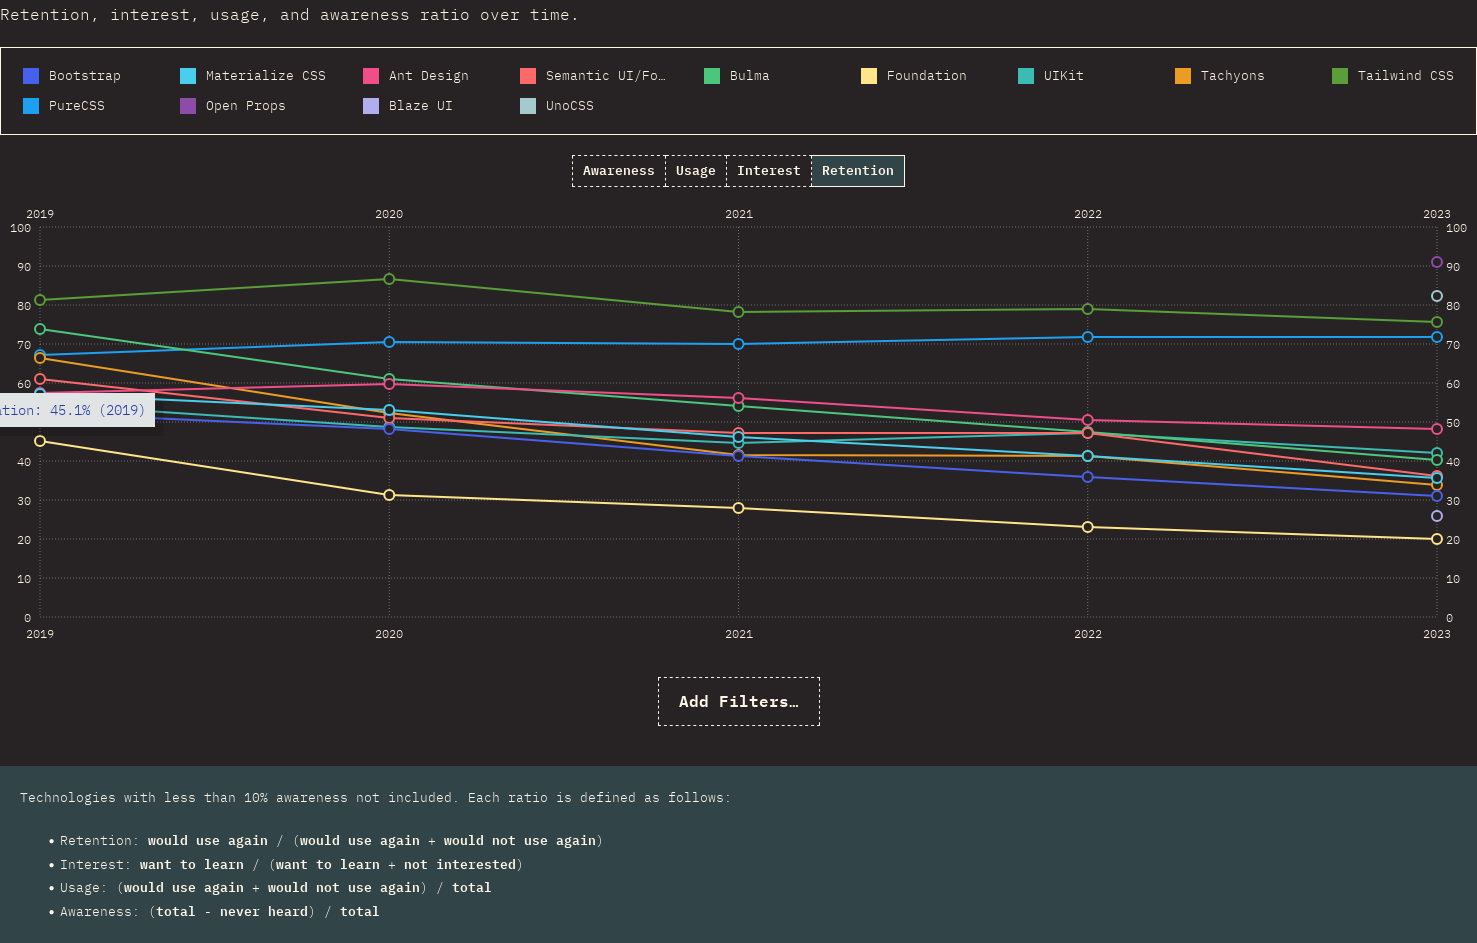Click the UnoCSS legend color swatch
The height and width of the screenshot is (943, 1477).
[528, 106]
